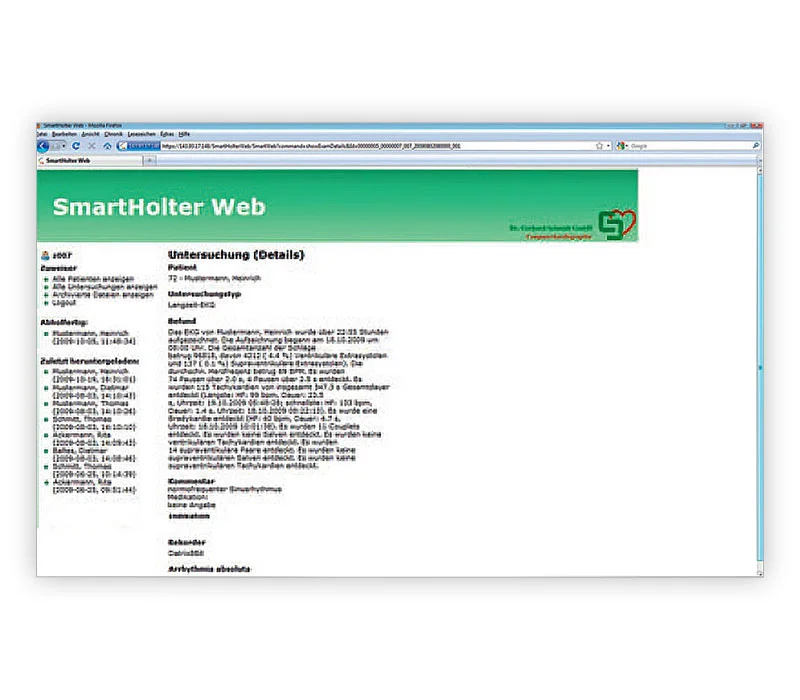Open the Chronik menu

(x=113, y=134)
